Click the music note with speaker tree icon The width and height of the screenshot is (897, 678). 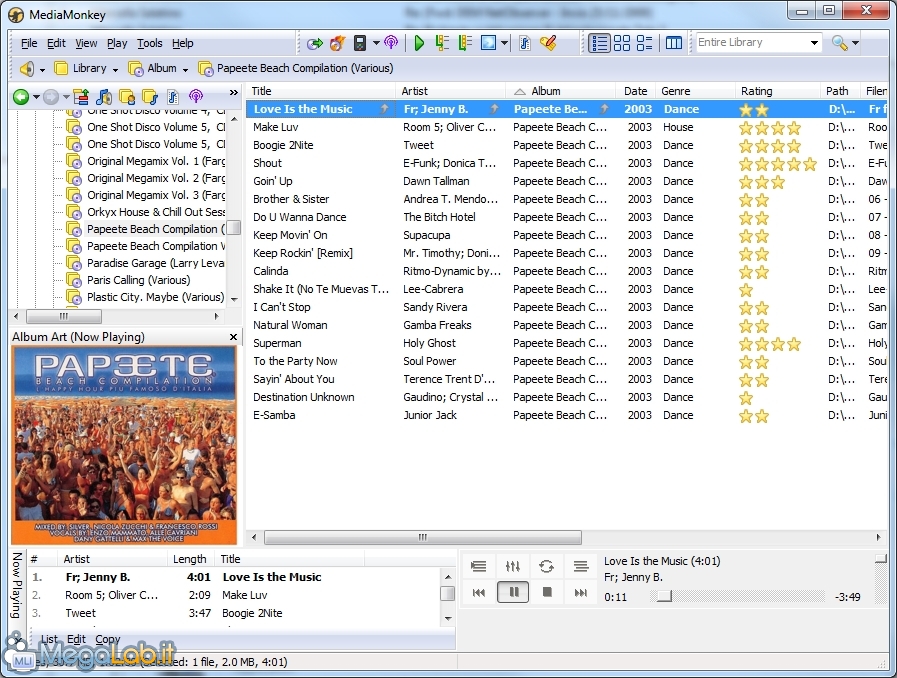104,97
